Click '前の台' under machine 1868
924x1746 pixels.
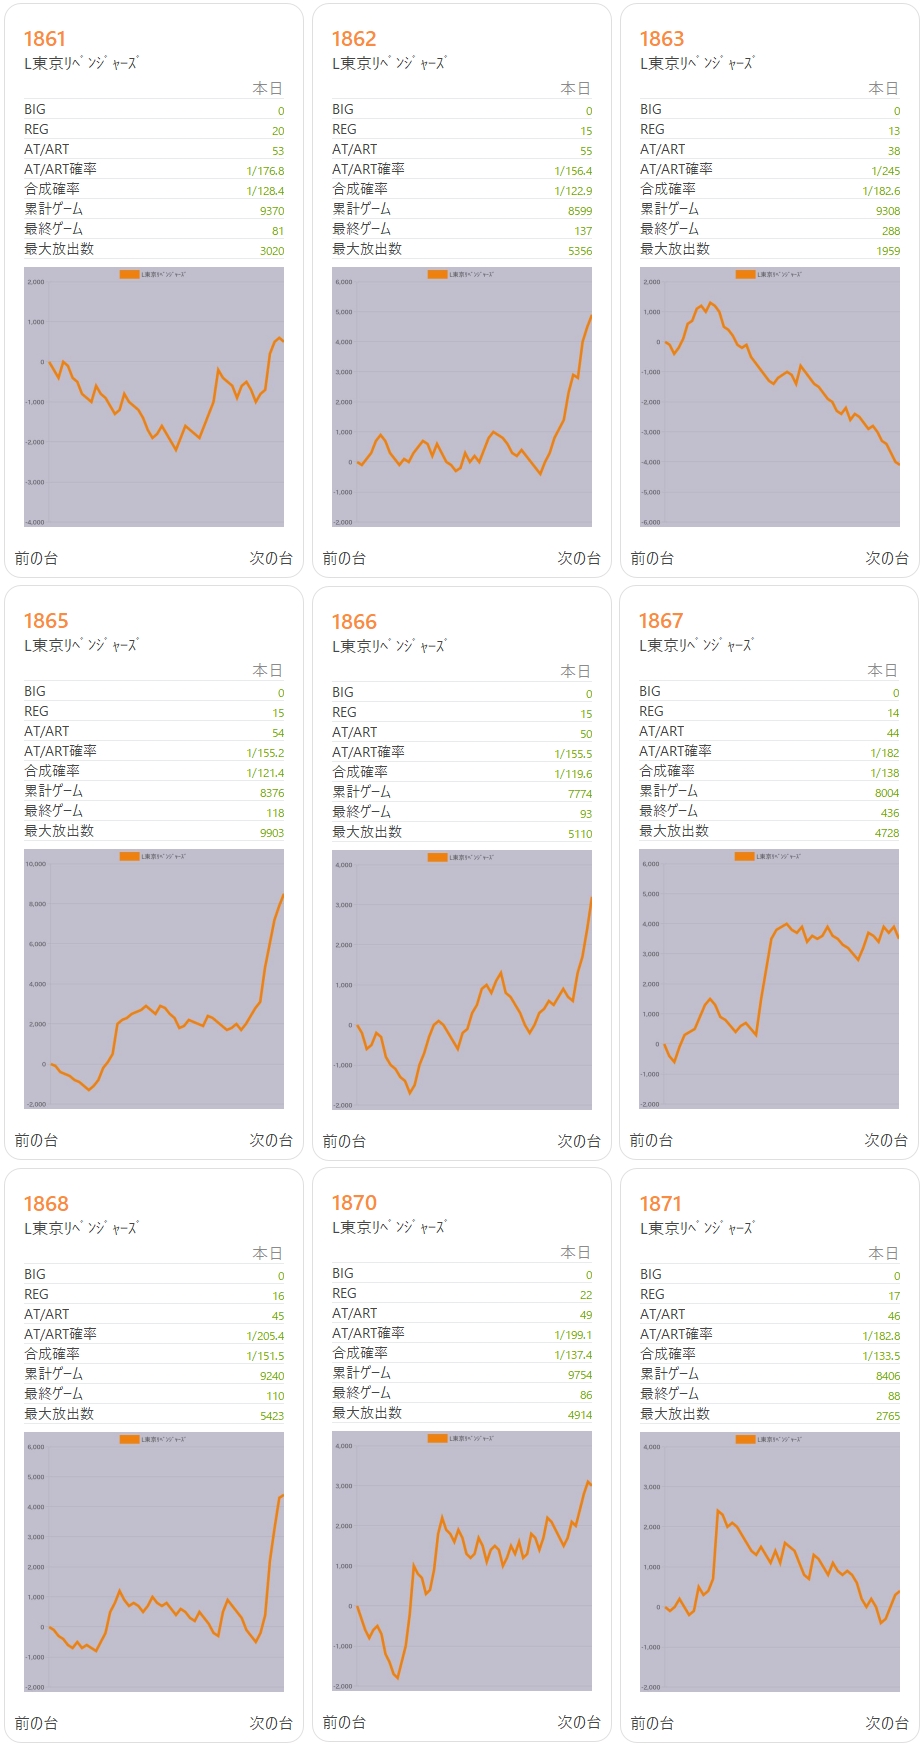pos(36,1723)
